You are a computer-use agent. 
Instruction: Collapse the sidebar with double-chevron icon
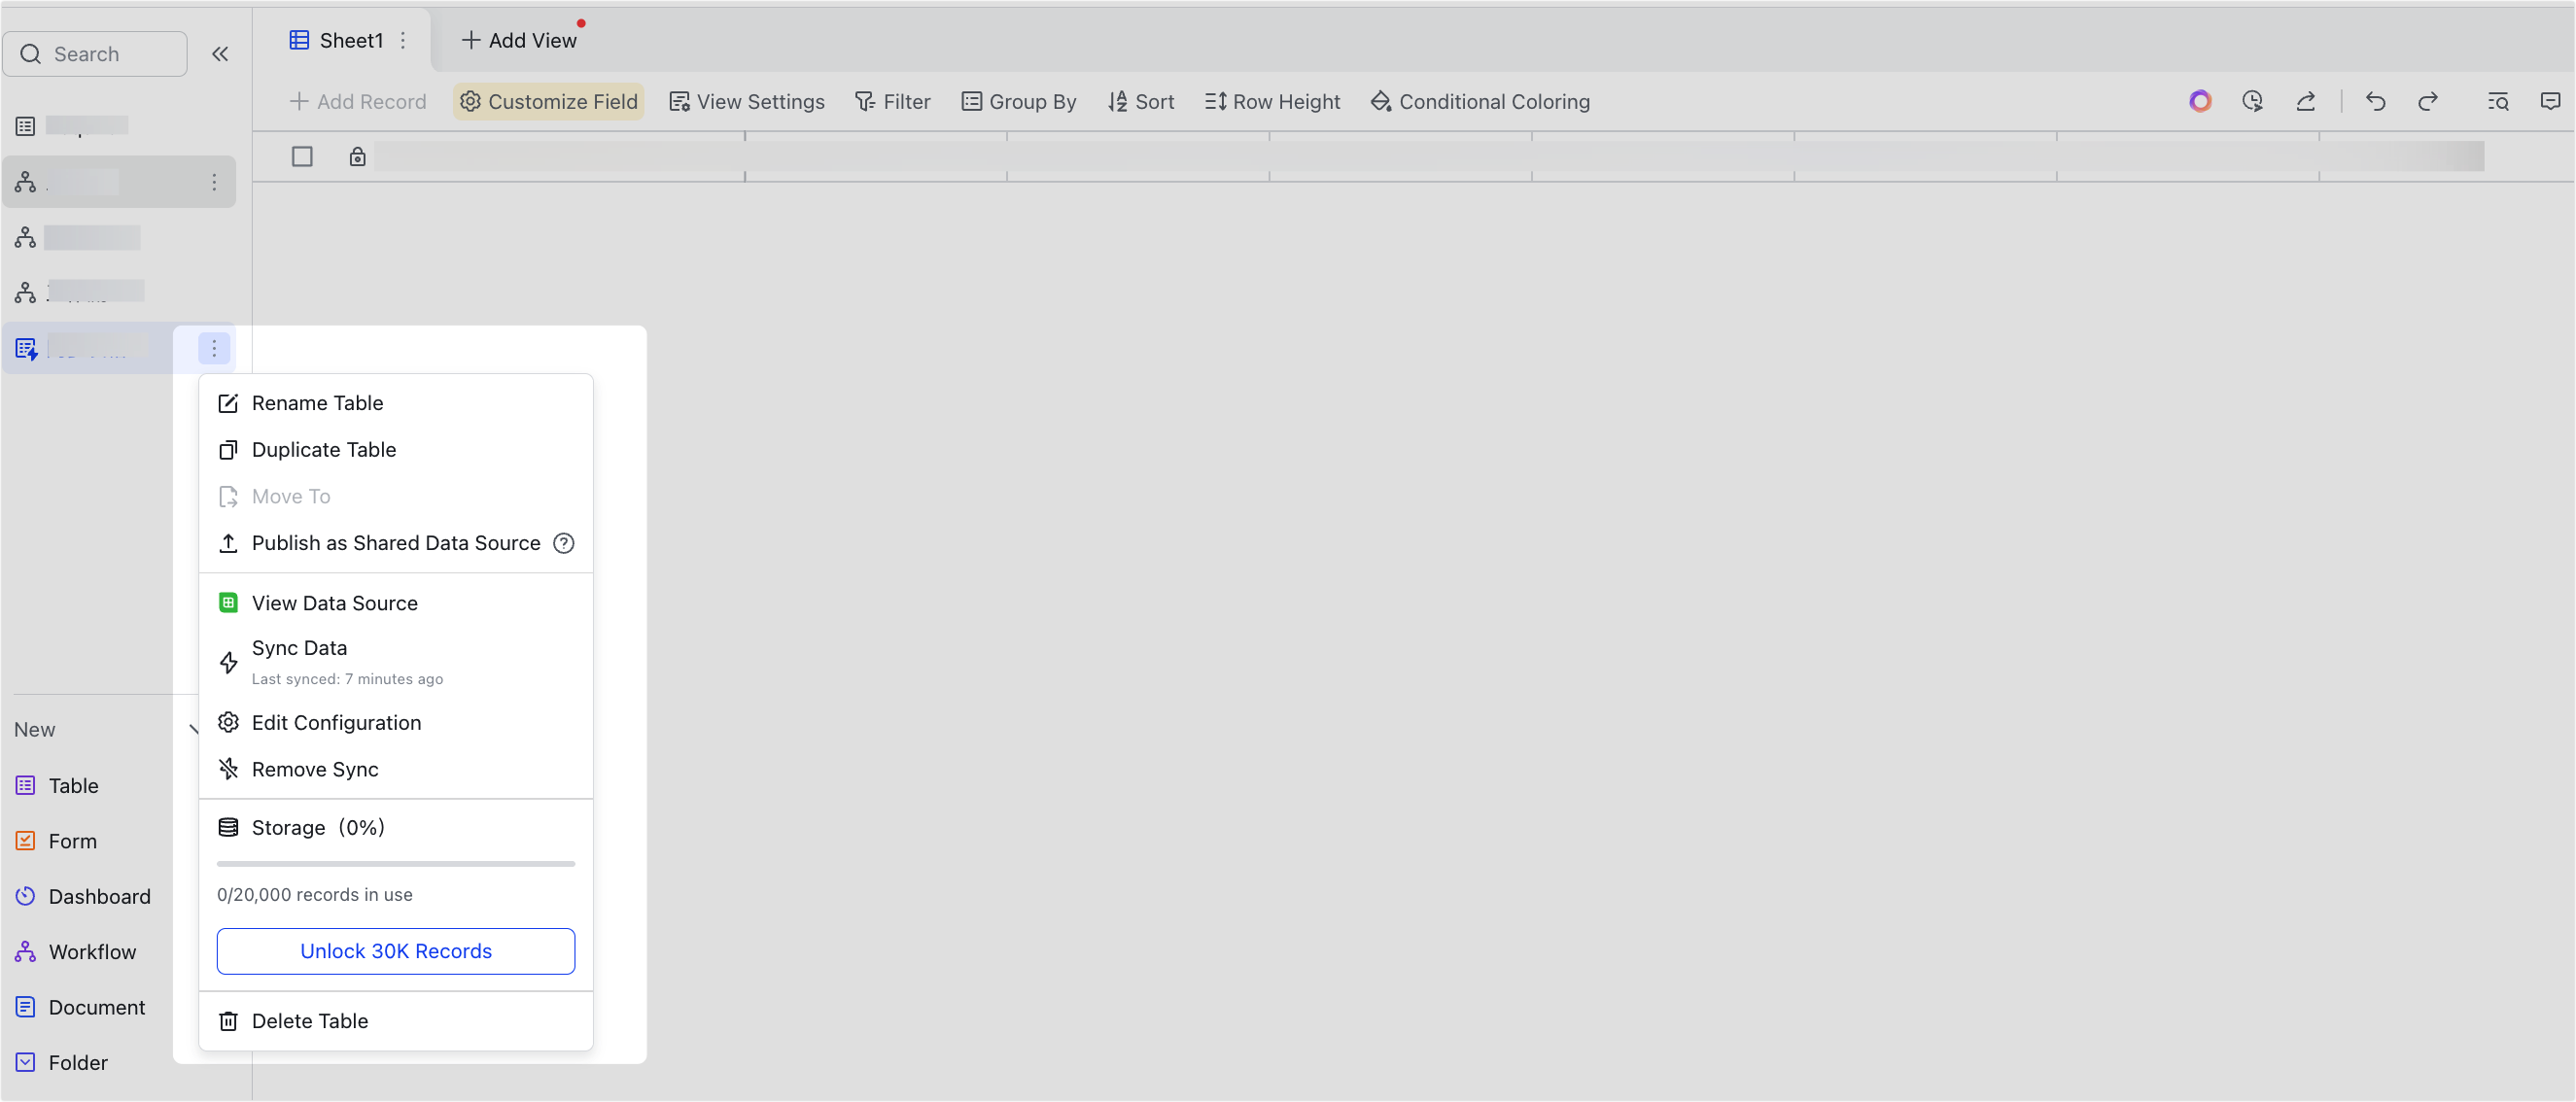click(x=220, y=54)
